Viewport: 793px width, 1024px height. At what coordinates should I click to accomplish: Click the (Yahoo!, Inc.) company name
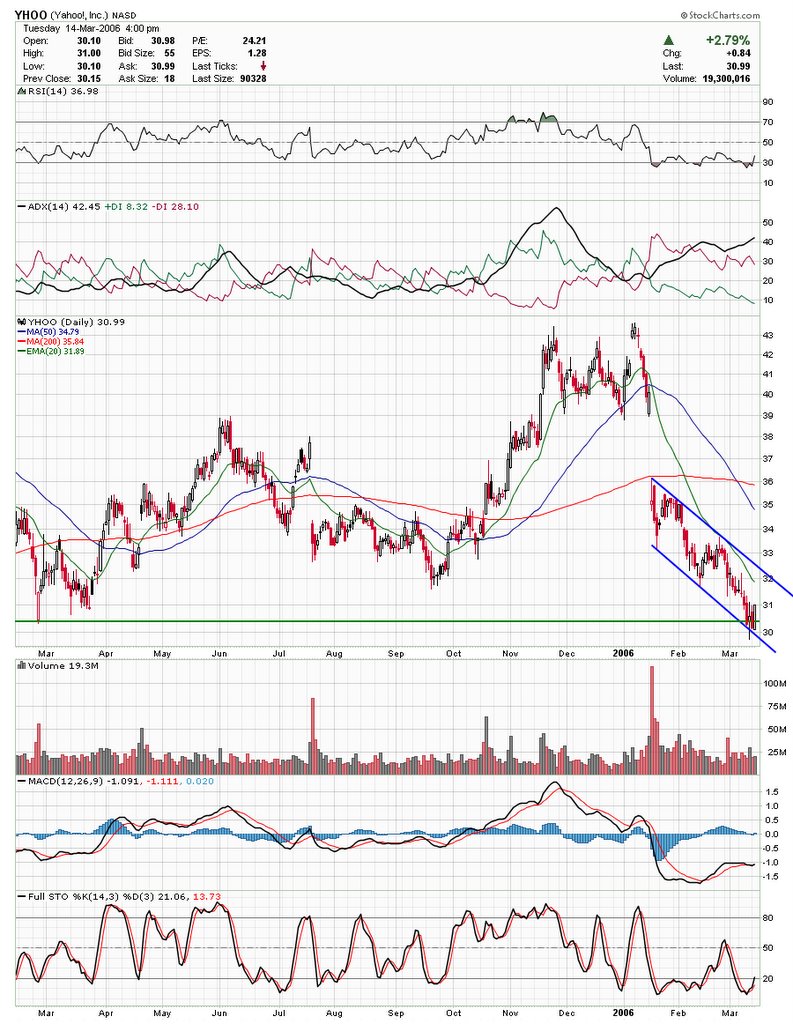pyautogui.click(x=80, y=16)
